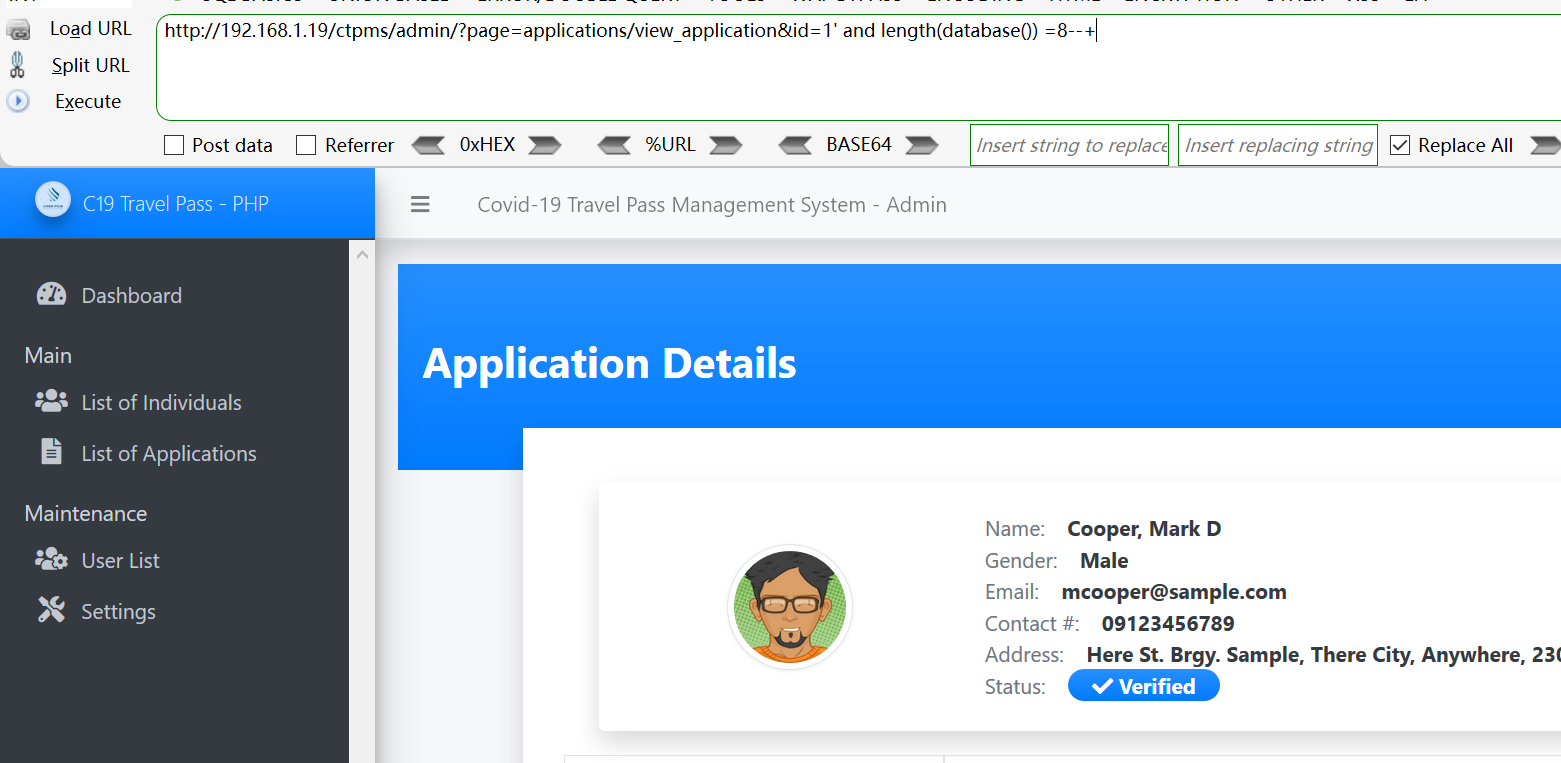Click the gender value 'Male'
Viewport: 1561px width, 763px height.
pos(1104,561)
